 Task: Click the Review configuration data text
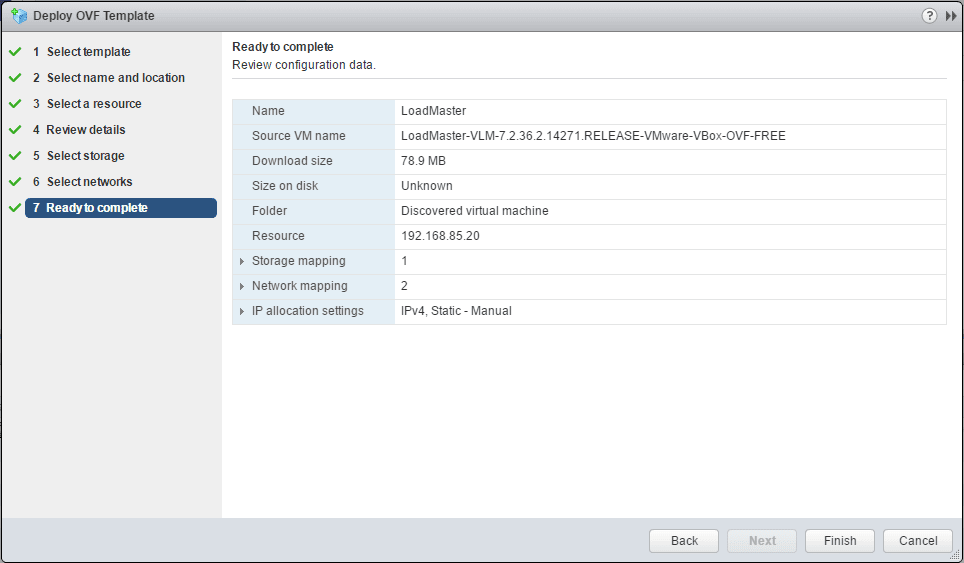click(304, 65)
